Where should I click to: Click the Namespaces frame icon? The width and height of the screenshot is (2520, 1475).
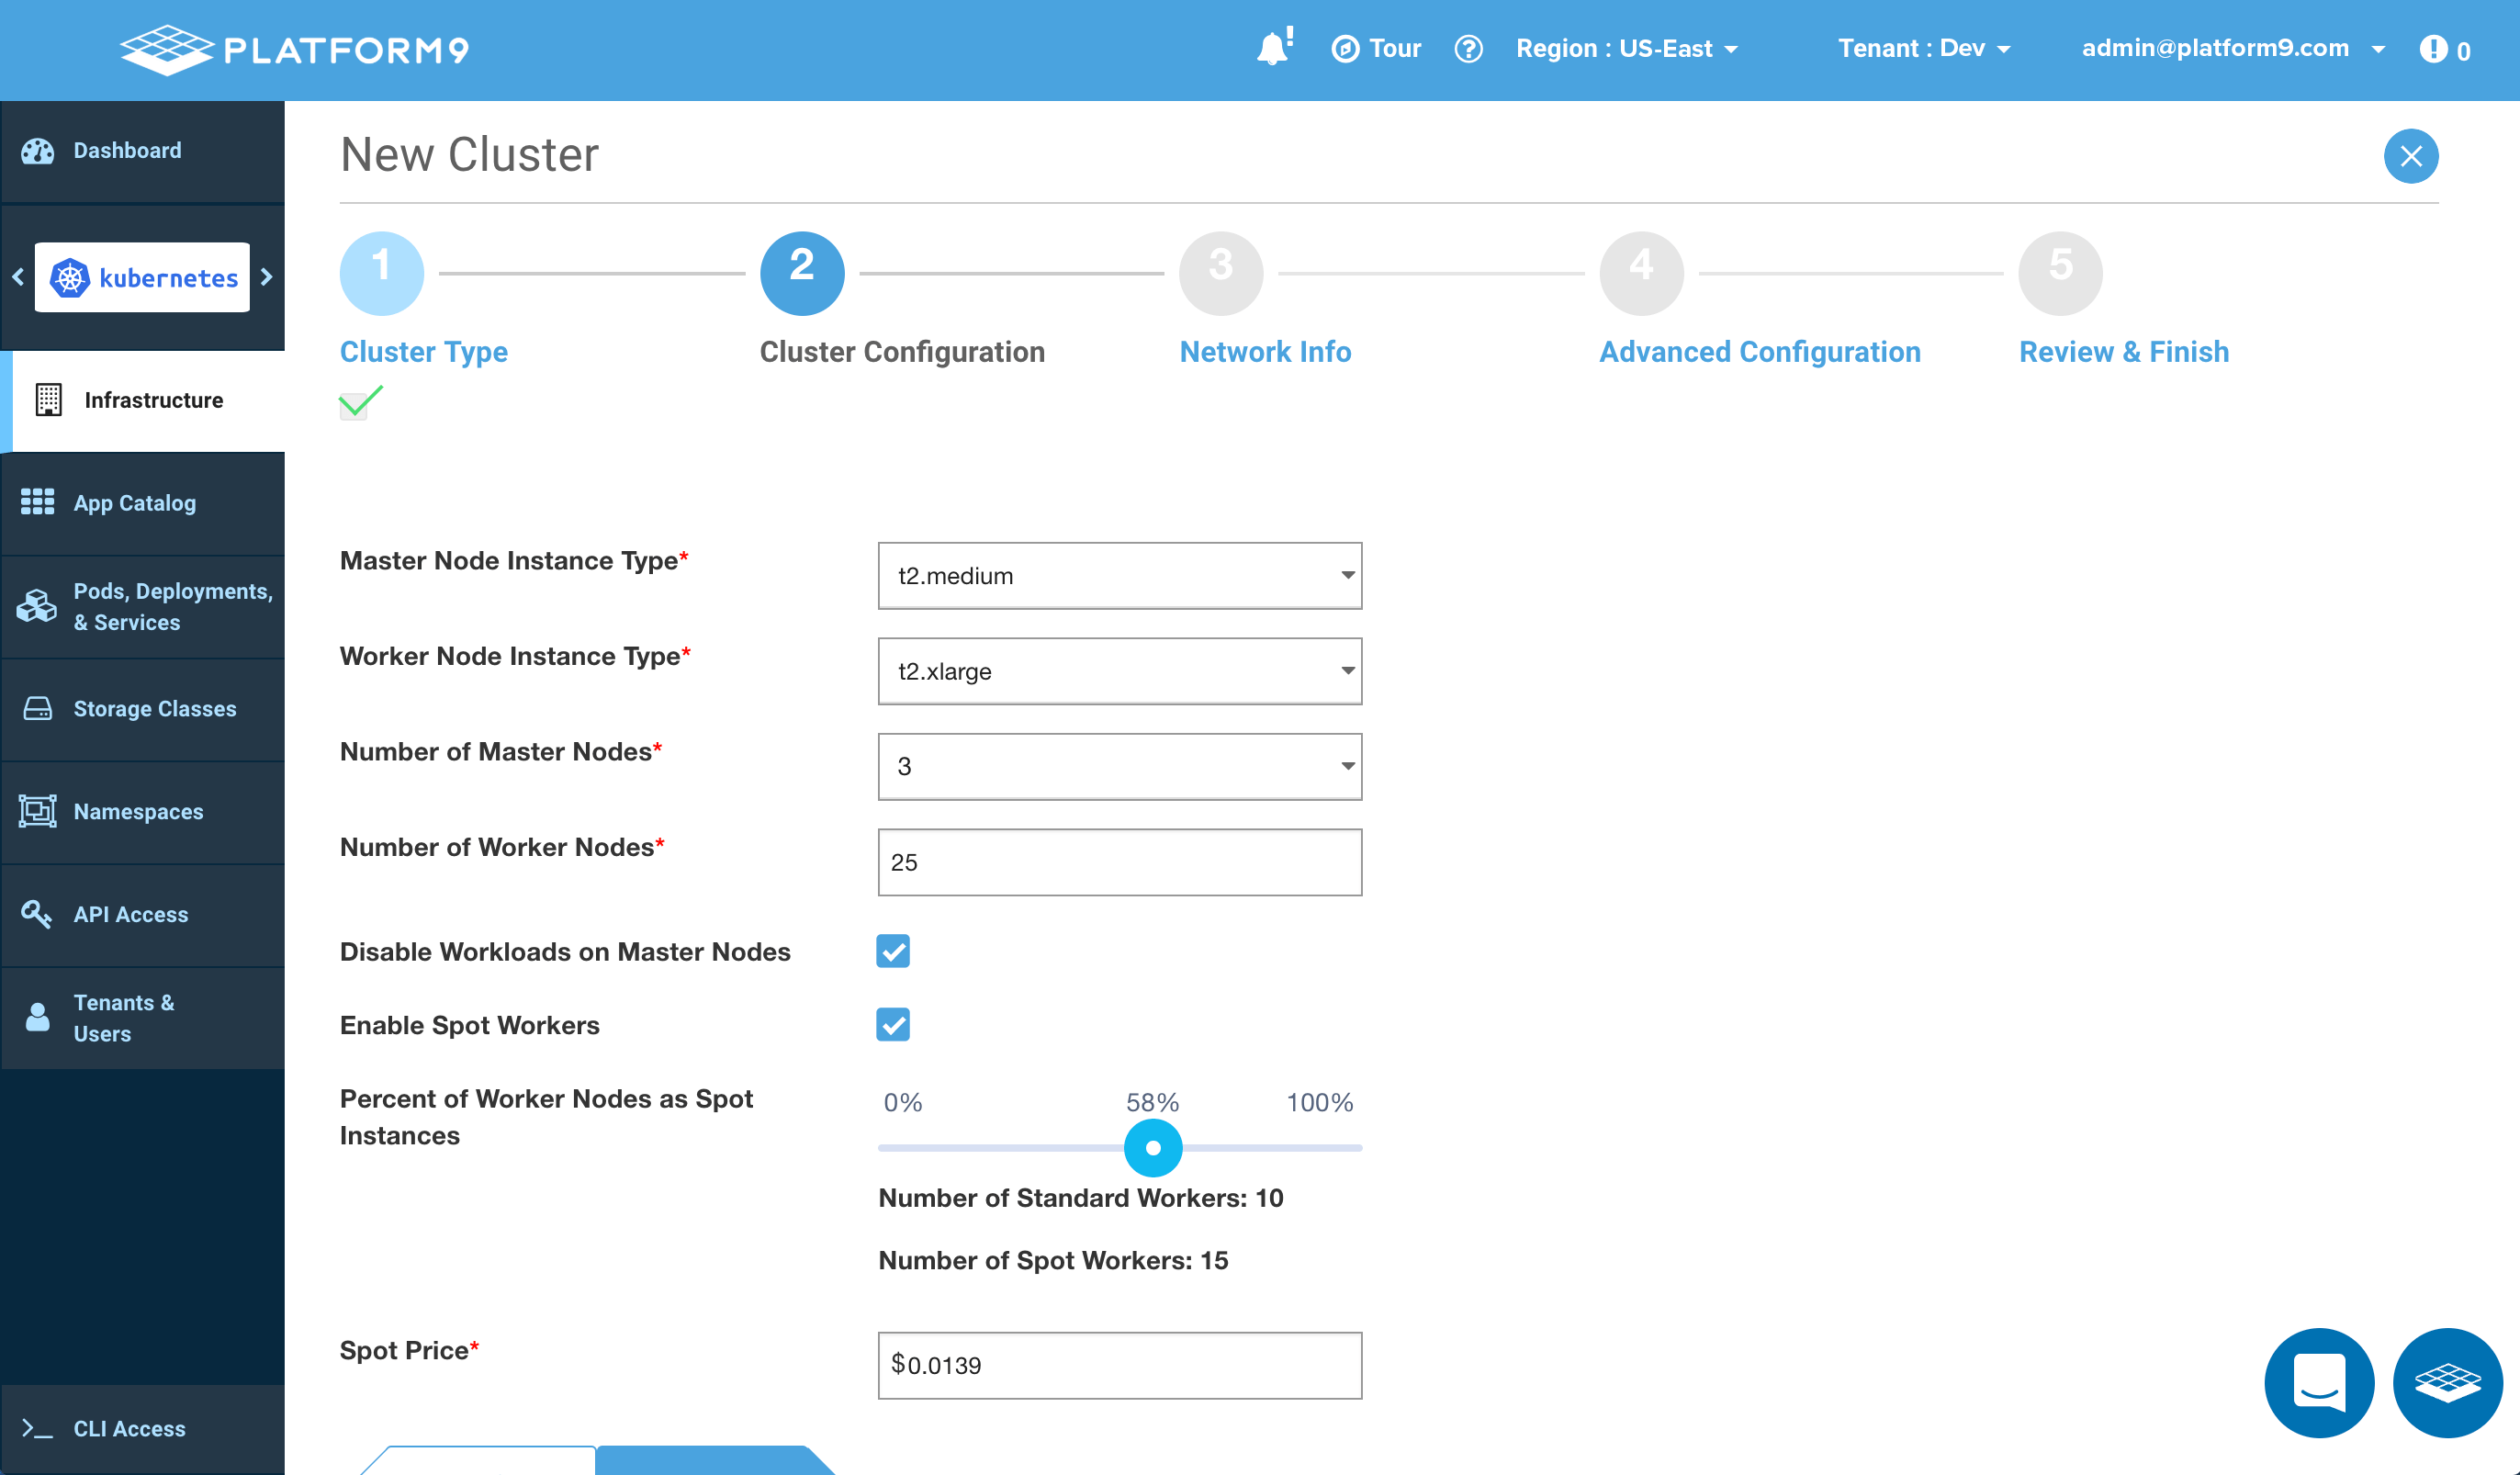tap(38, 811)
